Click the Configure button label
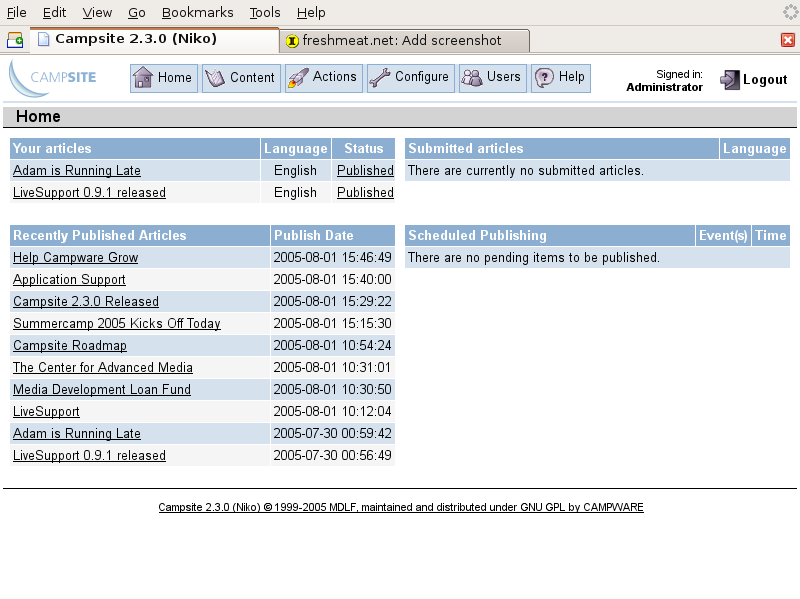This screenshot has height=599, width=800. pos(421,77)
